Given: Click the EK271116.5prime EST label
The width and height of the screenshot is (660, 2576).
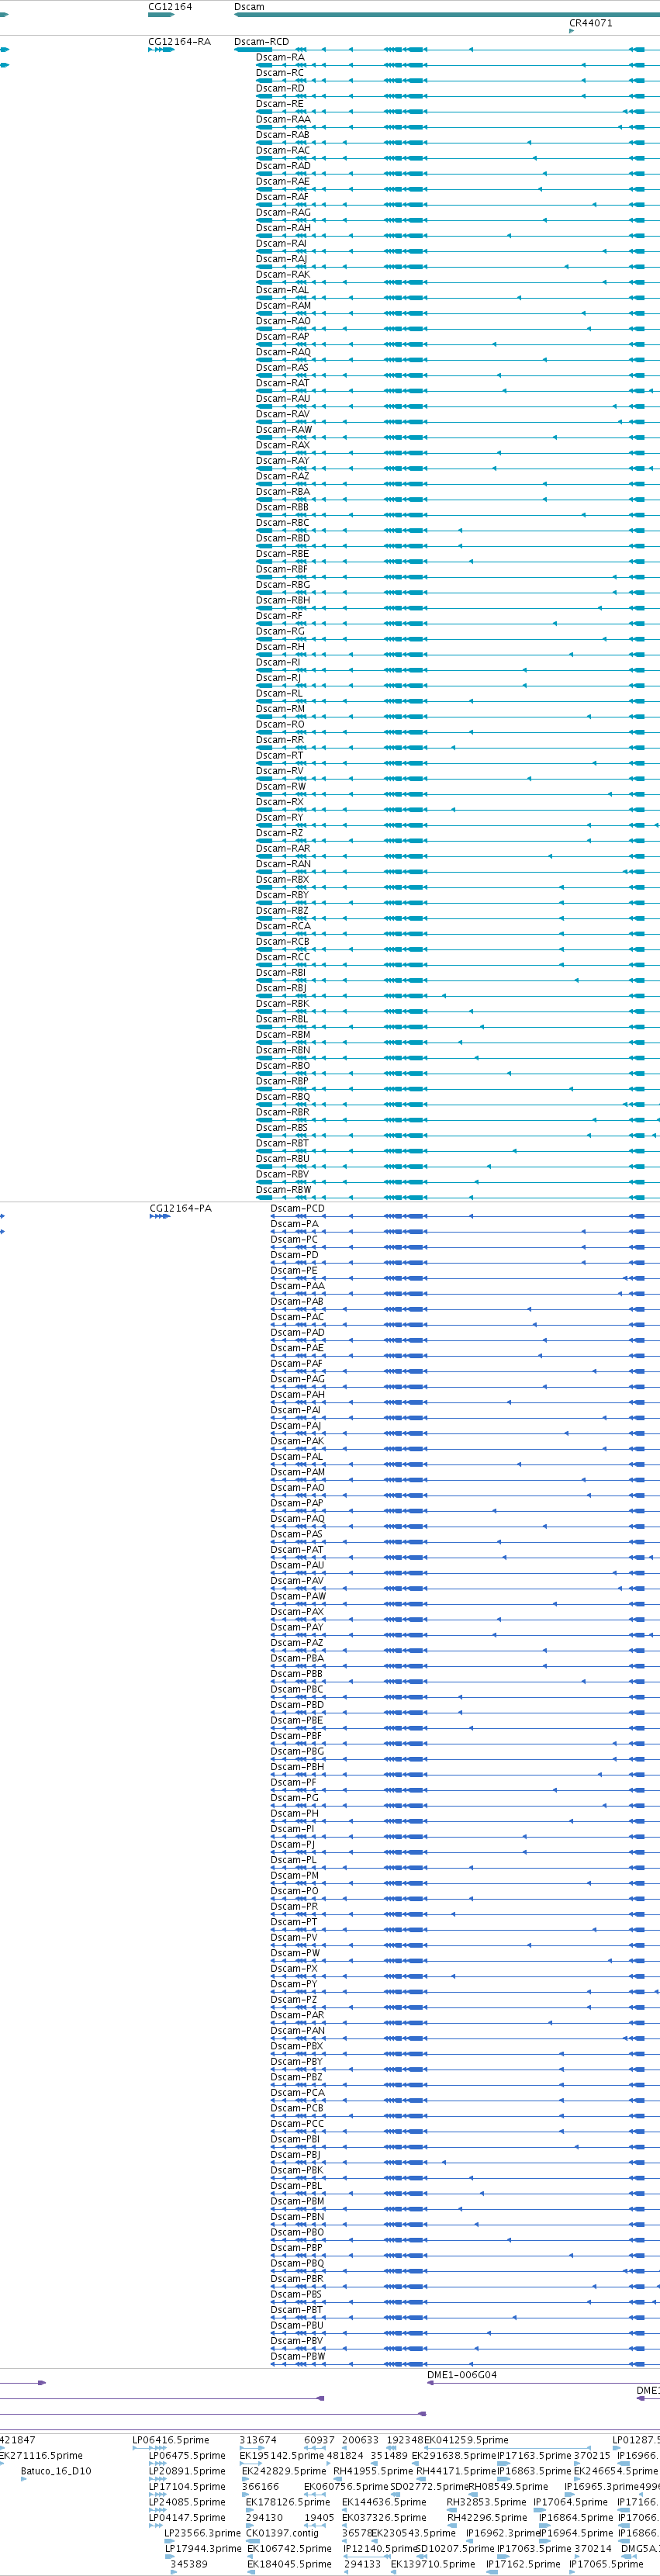Looking at the screenshot, I should (x=41, y=2455).
